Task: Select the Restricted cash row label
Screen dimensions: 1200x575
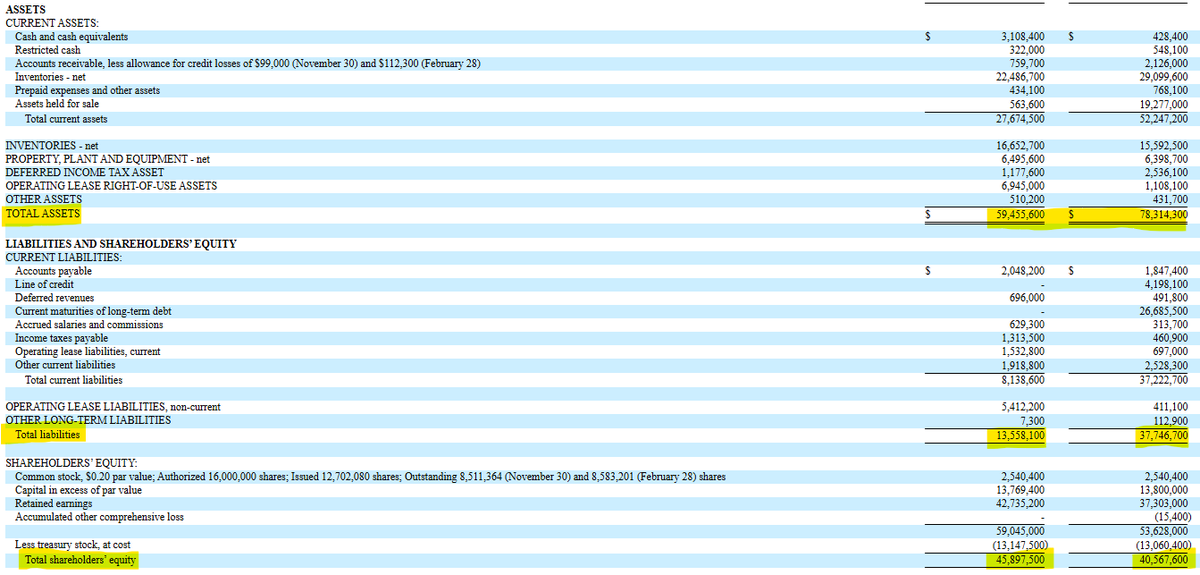Action: 48,50
